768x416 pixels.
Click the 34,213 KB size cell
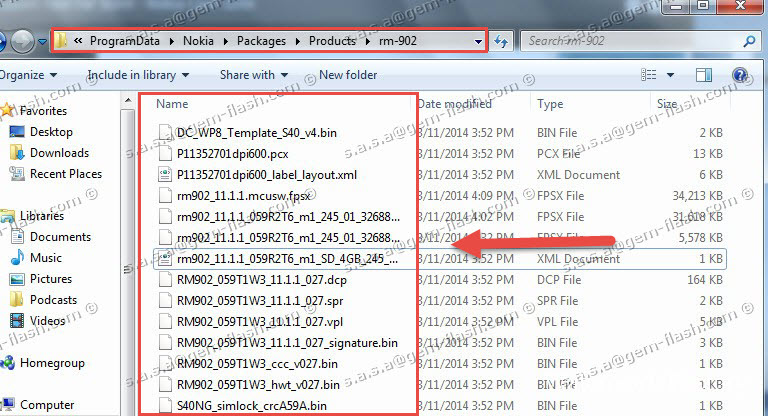(697, 196)
